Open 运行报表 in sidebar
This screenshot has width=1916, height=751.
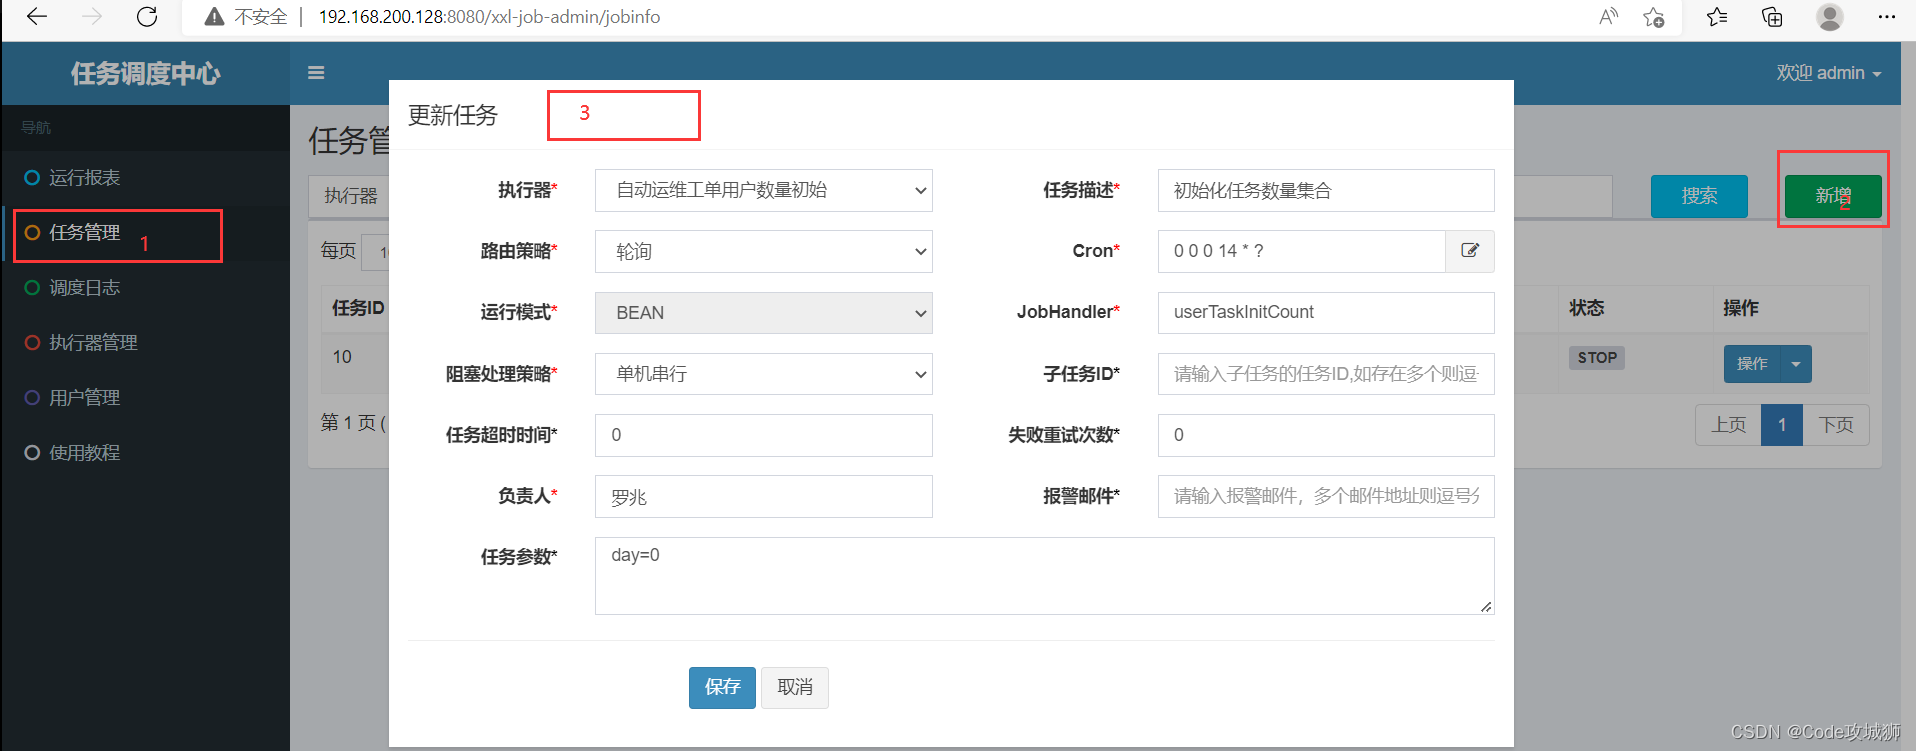coord(146,178)
